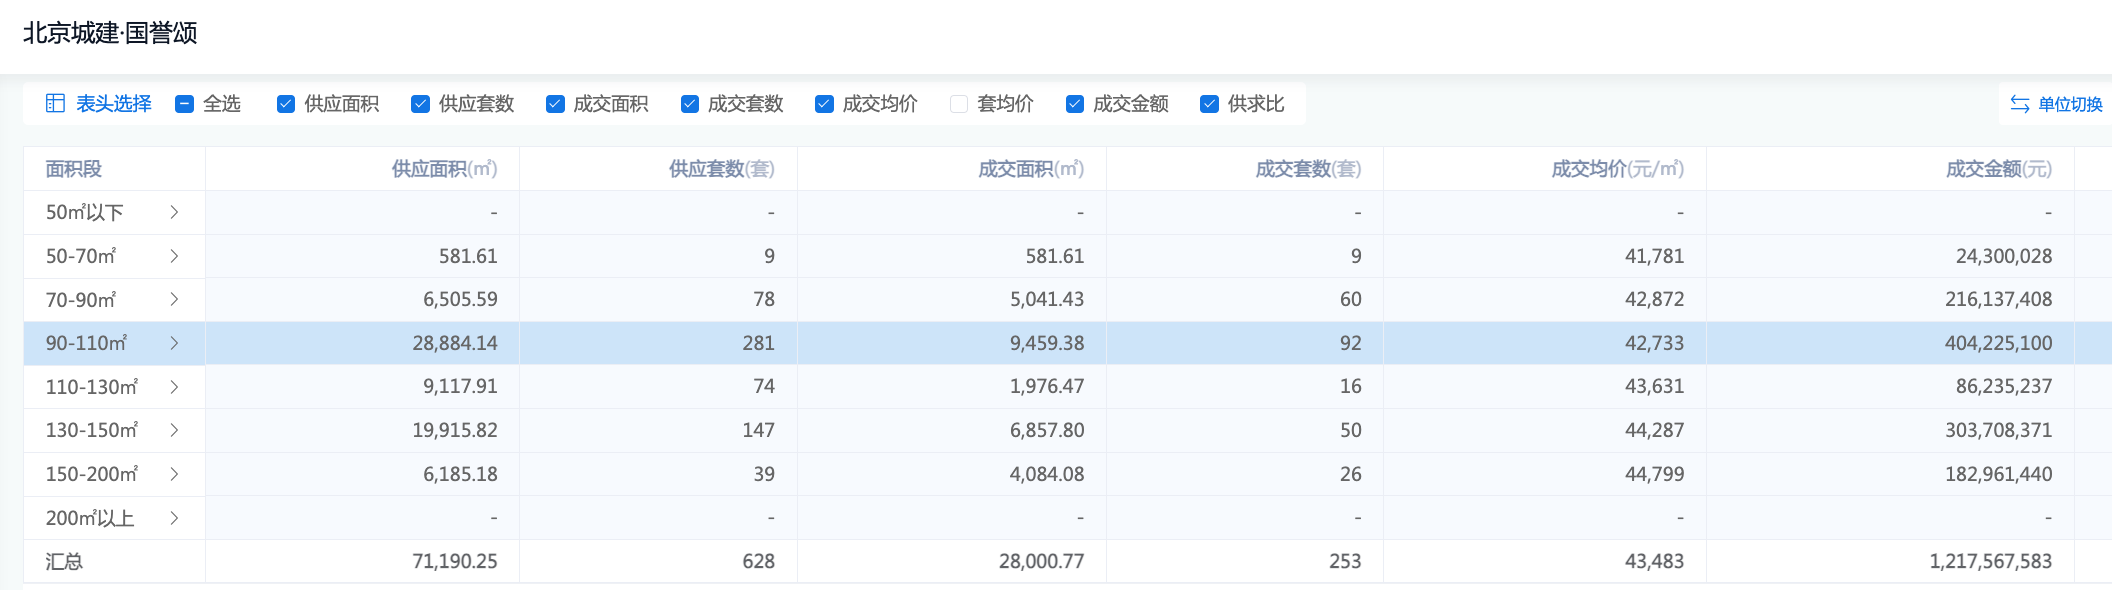Screen dimensions: 2112x590
Task: Click the 成交均价(元/㎡) column header
Action: click(1617, 169)
